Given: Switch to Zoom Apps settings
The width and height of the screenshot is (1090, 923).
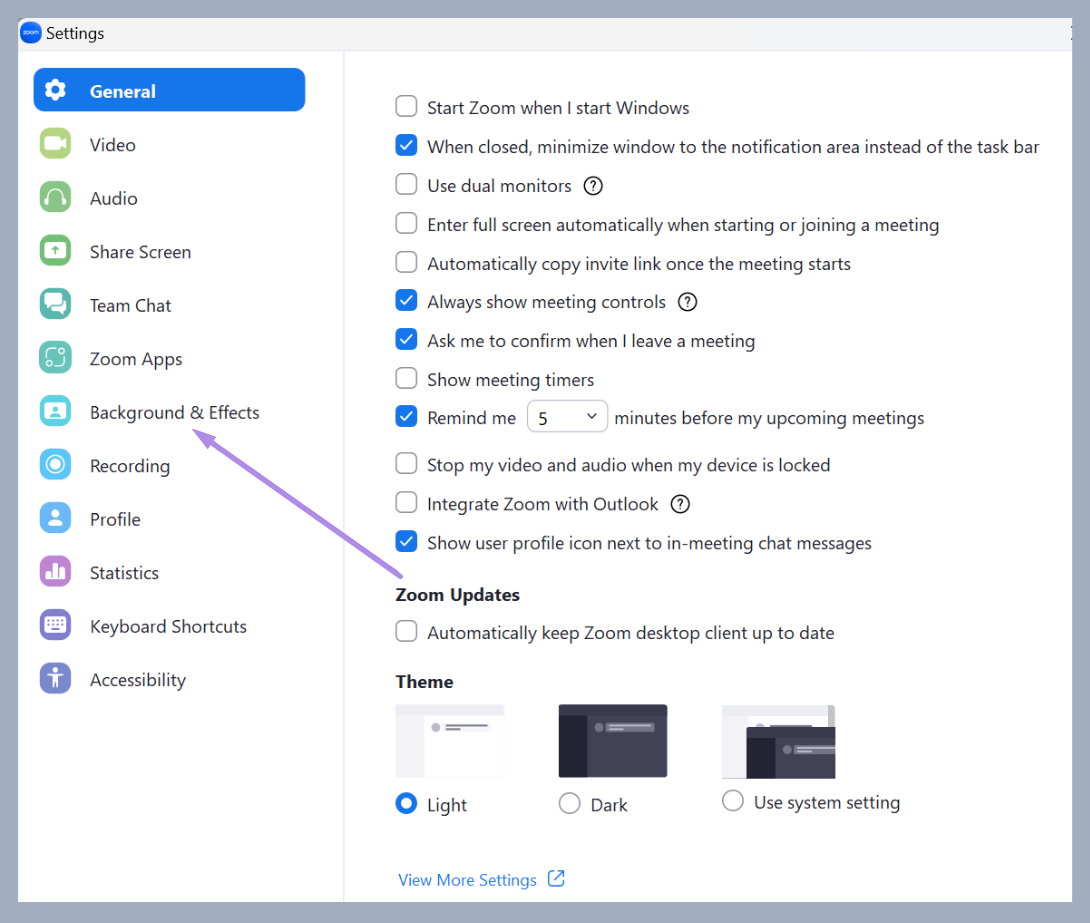Looking at the screenshot, I should (x=169, y=358).
